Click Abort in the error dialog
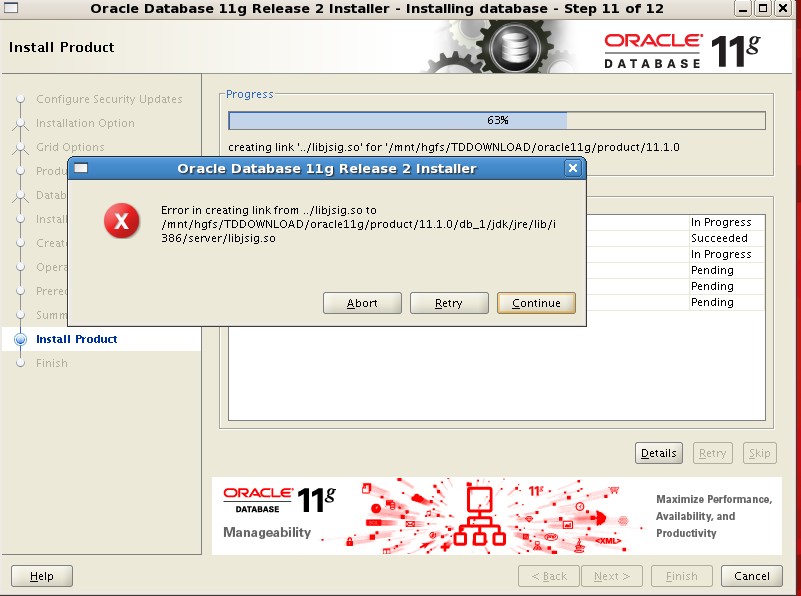Screen dimensions: 801x596 point(362,303)
